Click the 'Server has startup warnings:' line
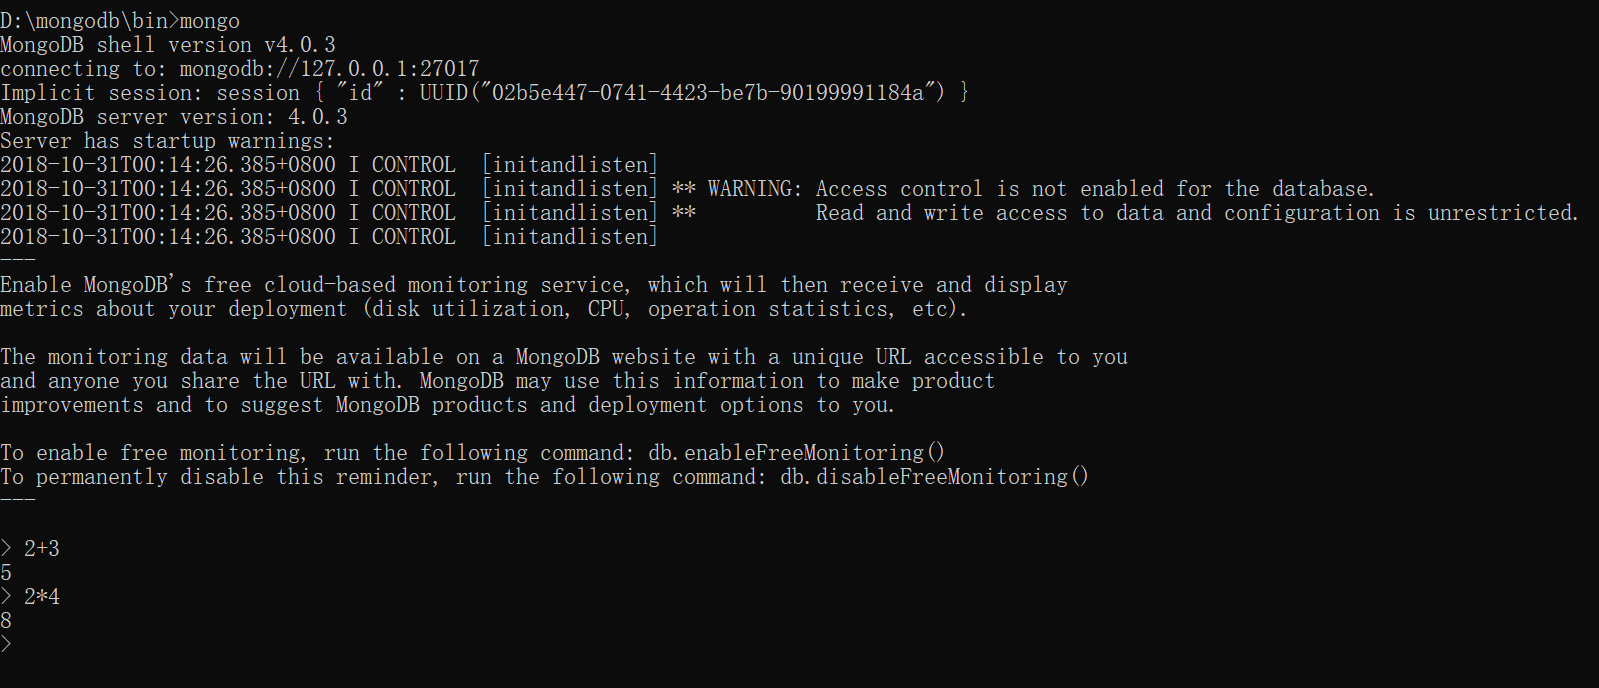Viewport: 1599px width, 688px height. [x=168, y=141]
